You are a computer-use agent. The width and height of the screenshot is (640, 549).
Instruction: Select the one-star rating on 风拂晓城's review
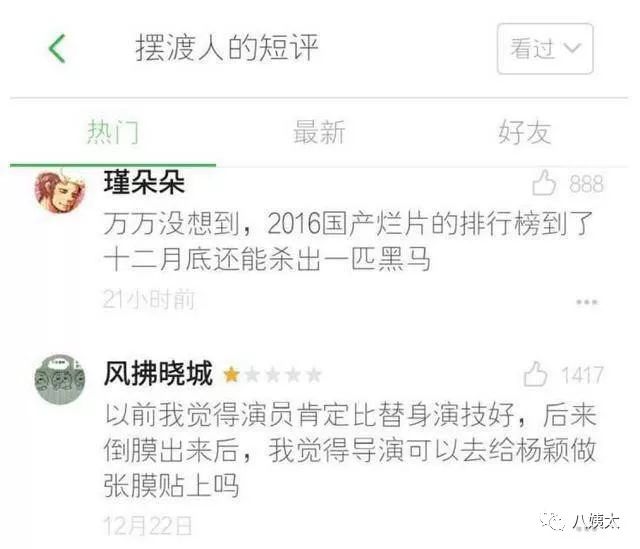point(231,374)
